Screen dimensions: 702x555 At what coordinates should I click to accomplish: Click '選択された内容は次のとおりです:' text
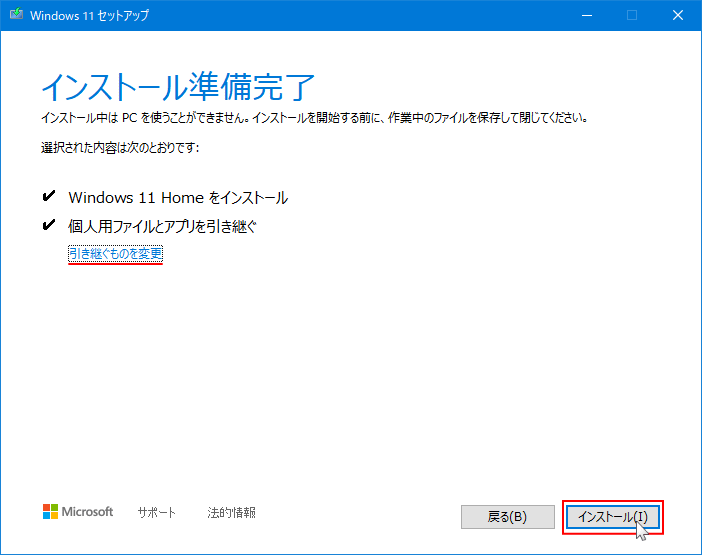pyautogui.click(x=120, y=148)
